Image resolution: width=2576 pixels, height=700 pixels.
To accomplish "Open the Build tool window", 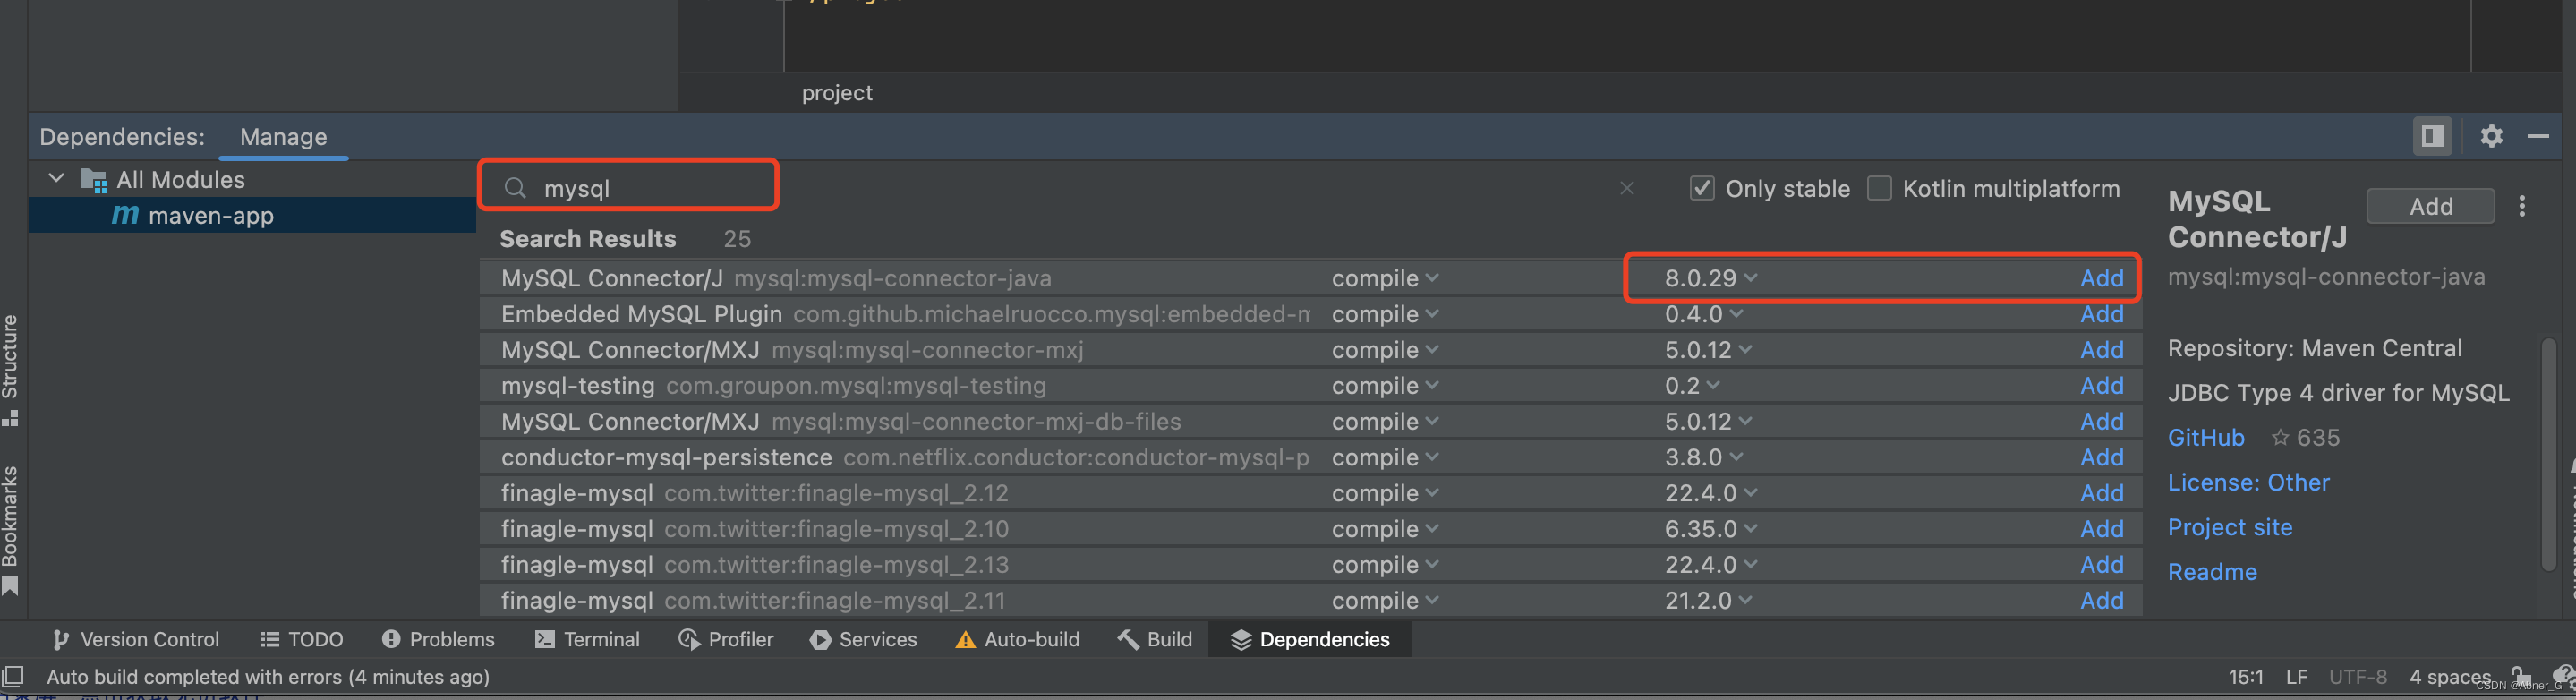I will (1155, 639).
